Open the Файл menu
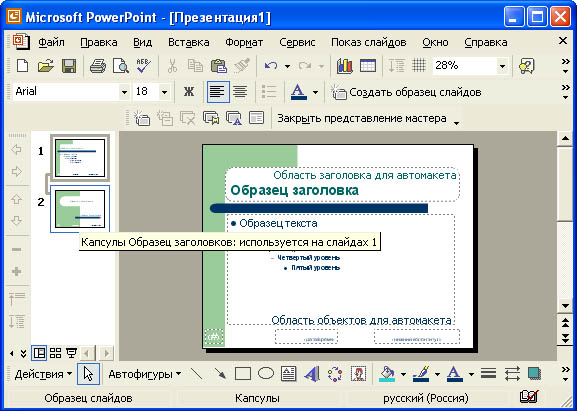The image size is (577, 411). pyautogui.click(x=52, y=42)
